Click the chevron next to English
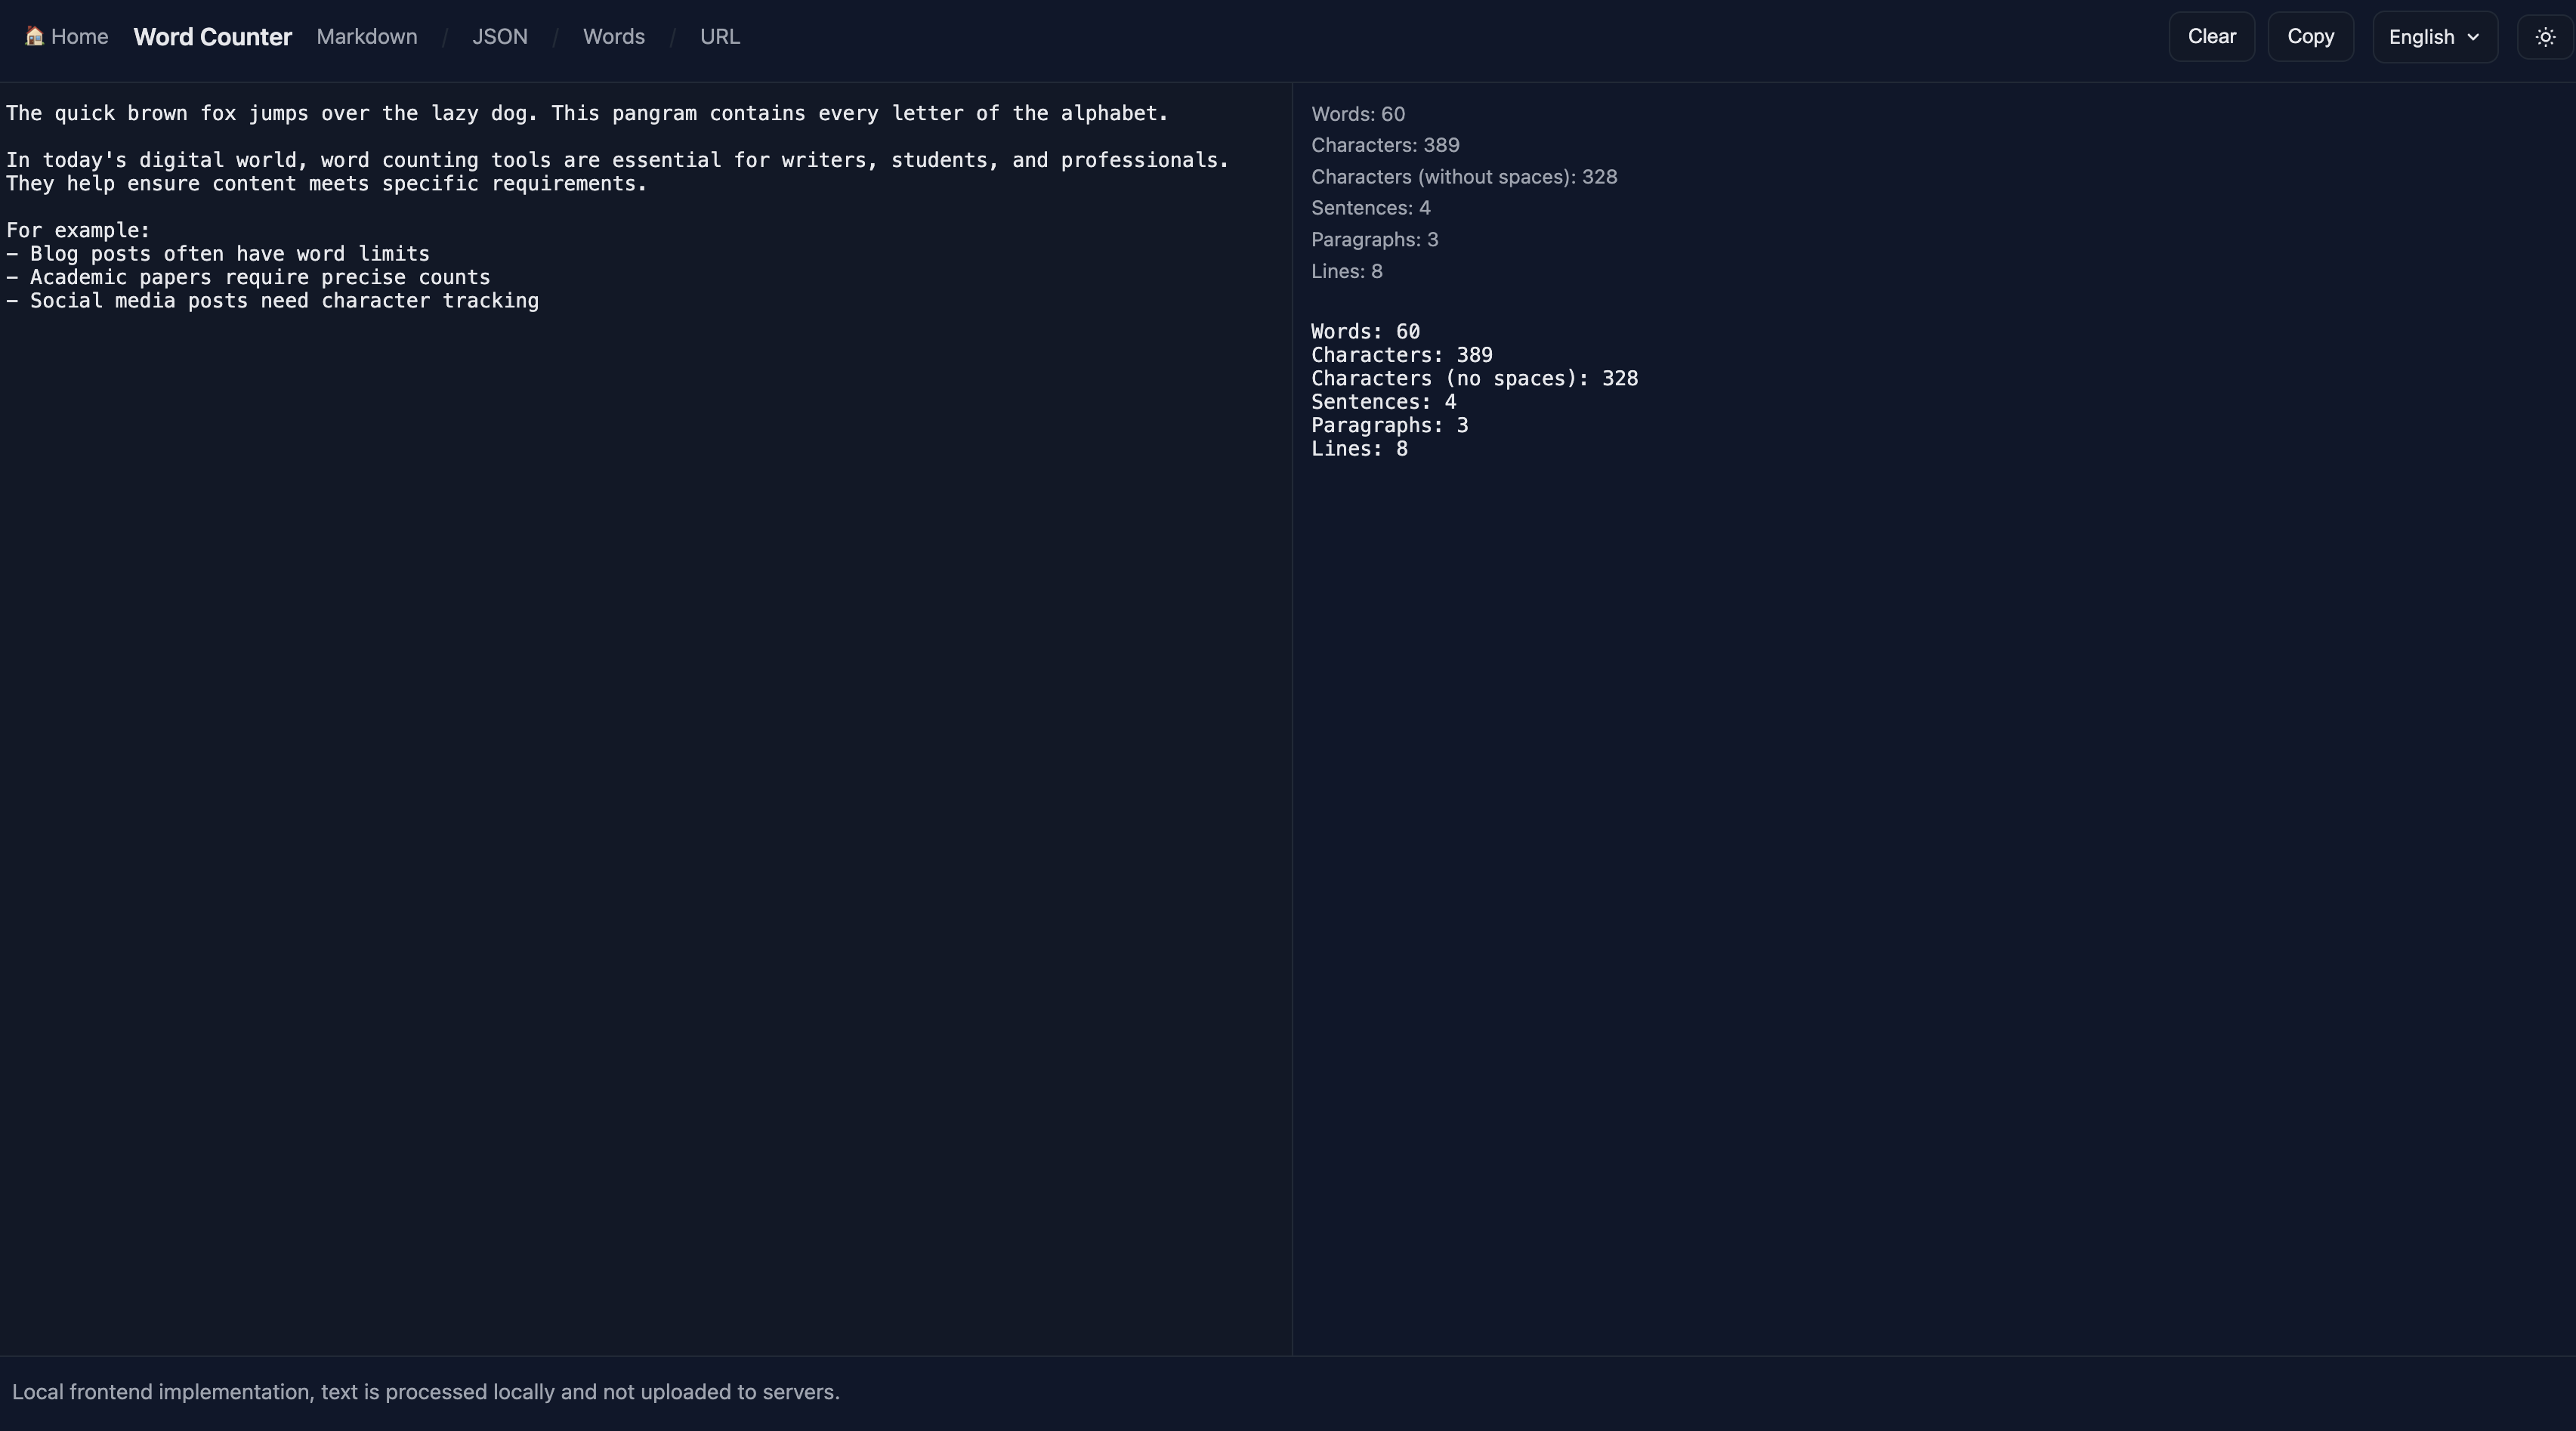 click(2474, 37)
